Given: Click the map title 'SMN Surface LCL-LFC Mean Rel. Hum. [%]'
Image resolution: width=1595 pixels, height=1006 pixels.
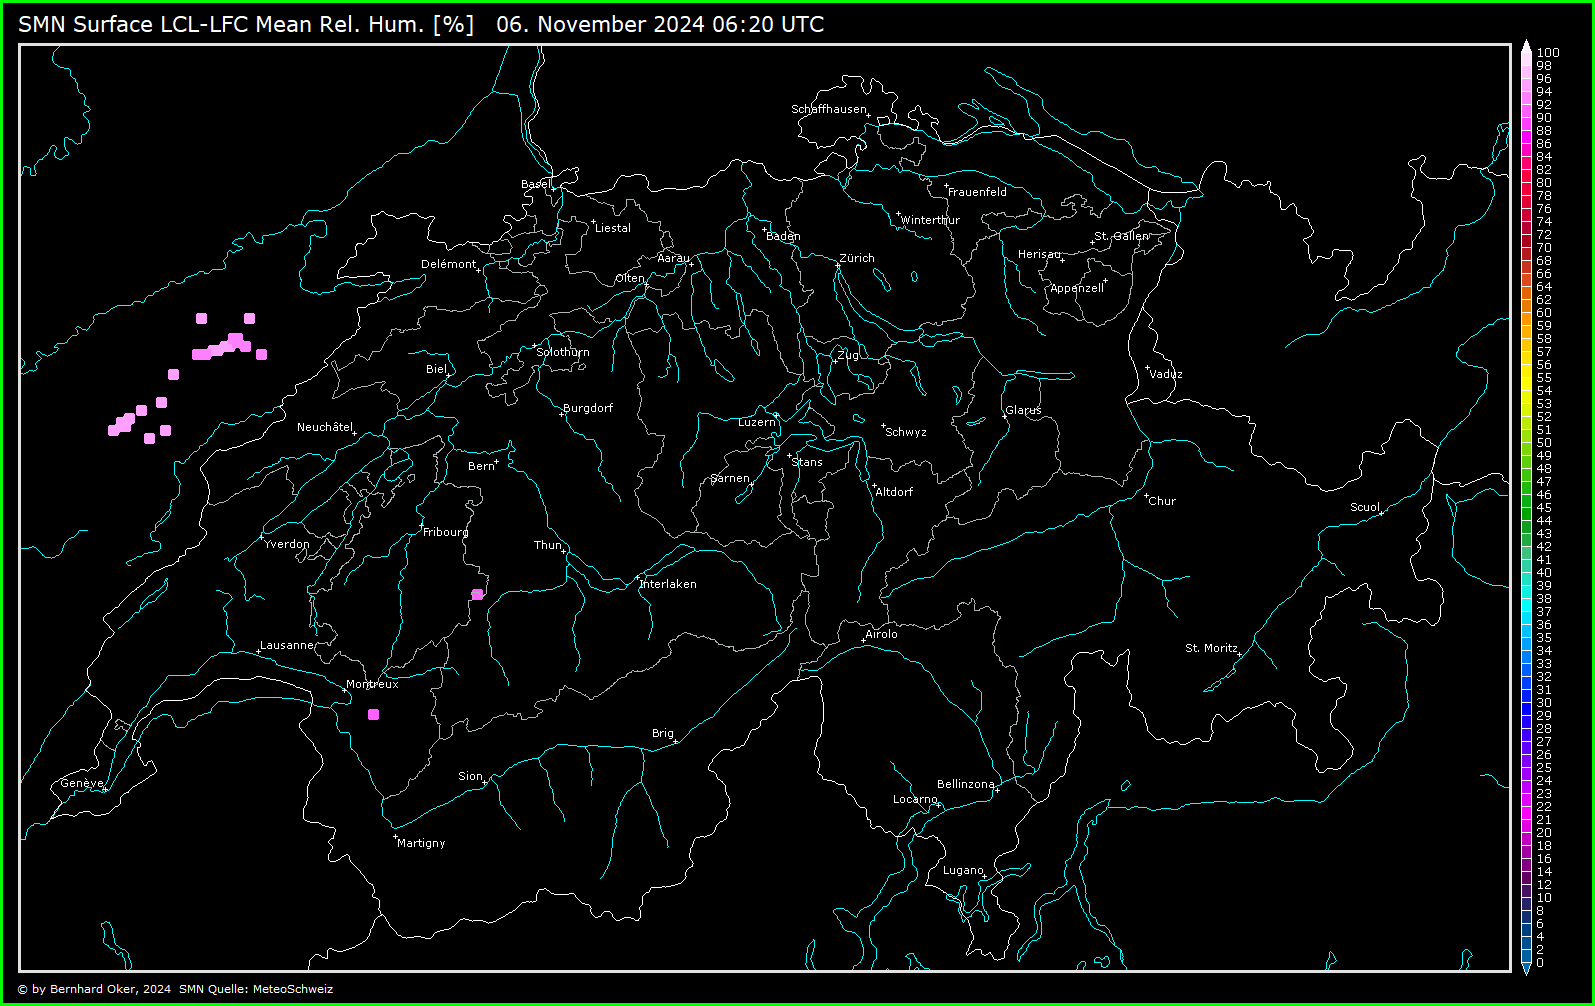Looking at the screenshot, I should [246, 24].
